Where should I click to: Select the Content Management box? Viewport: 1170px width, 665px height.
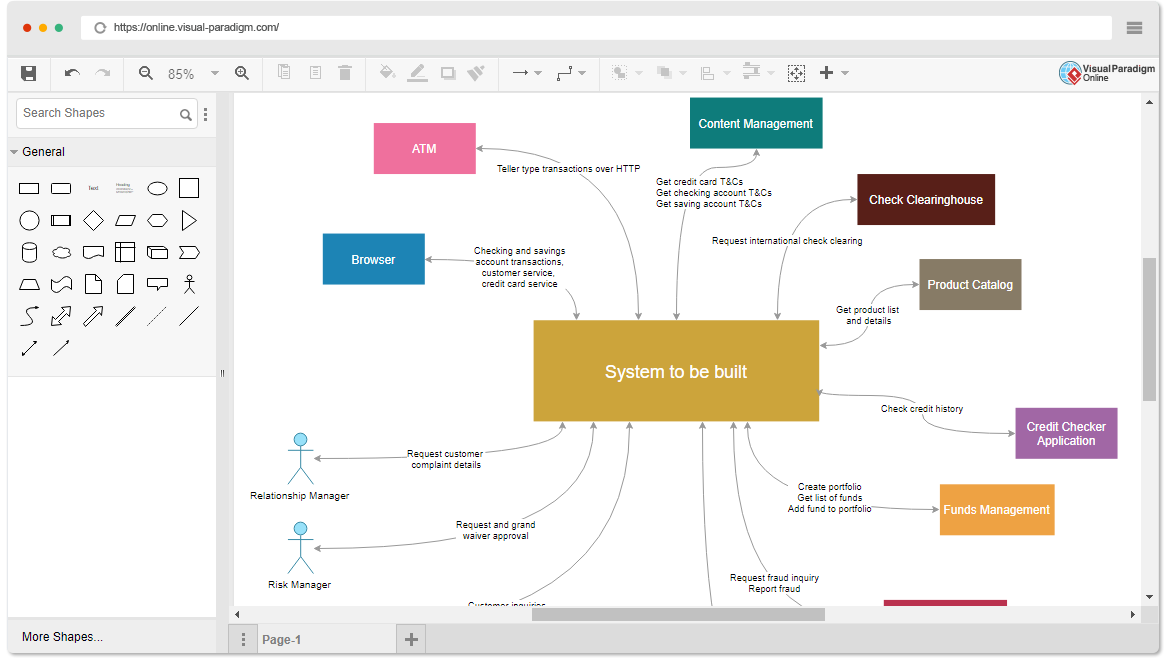pos(756,123)
